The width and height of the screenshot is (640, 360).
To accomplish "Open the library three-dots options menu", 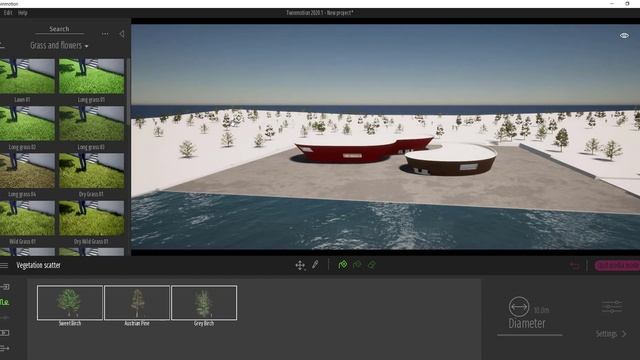I will [105, 34].
